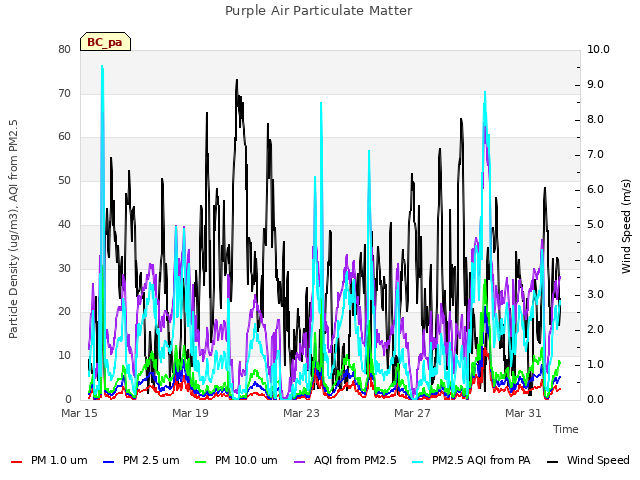Click the Mar 15 x-axis tick label
Viewport: 640px width, 480px height.
[x=80, y=413]
